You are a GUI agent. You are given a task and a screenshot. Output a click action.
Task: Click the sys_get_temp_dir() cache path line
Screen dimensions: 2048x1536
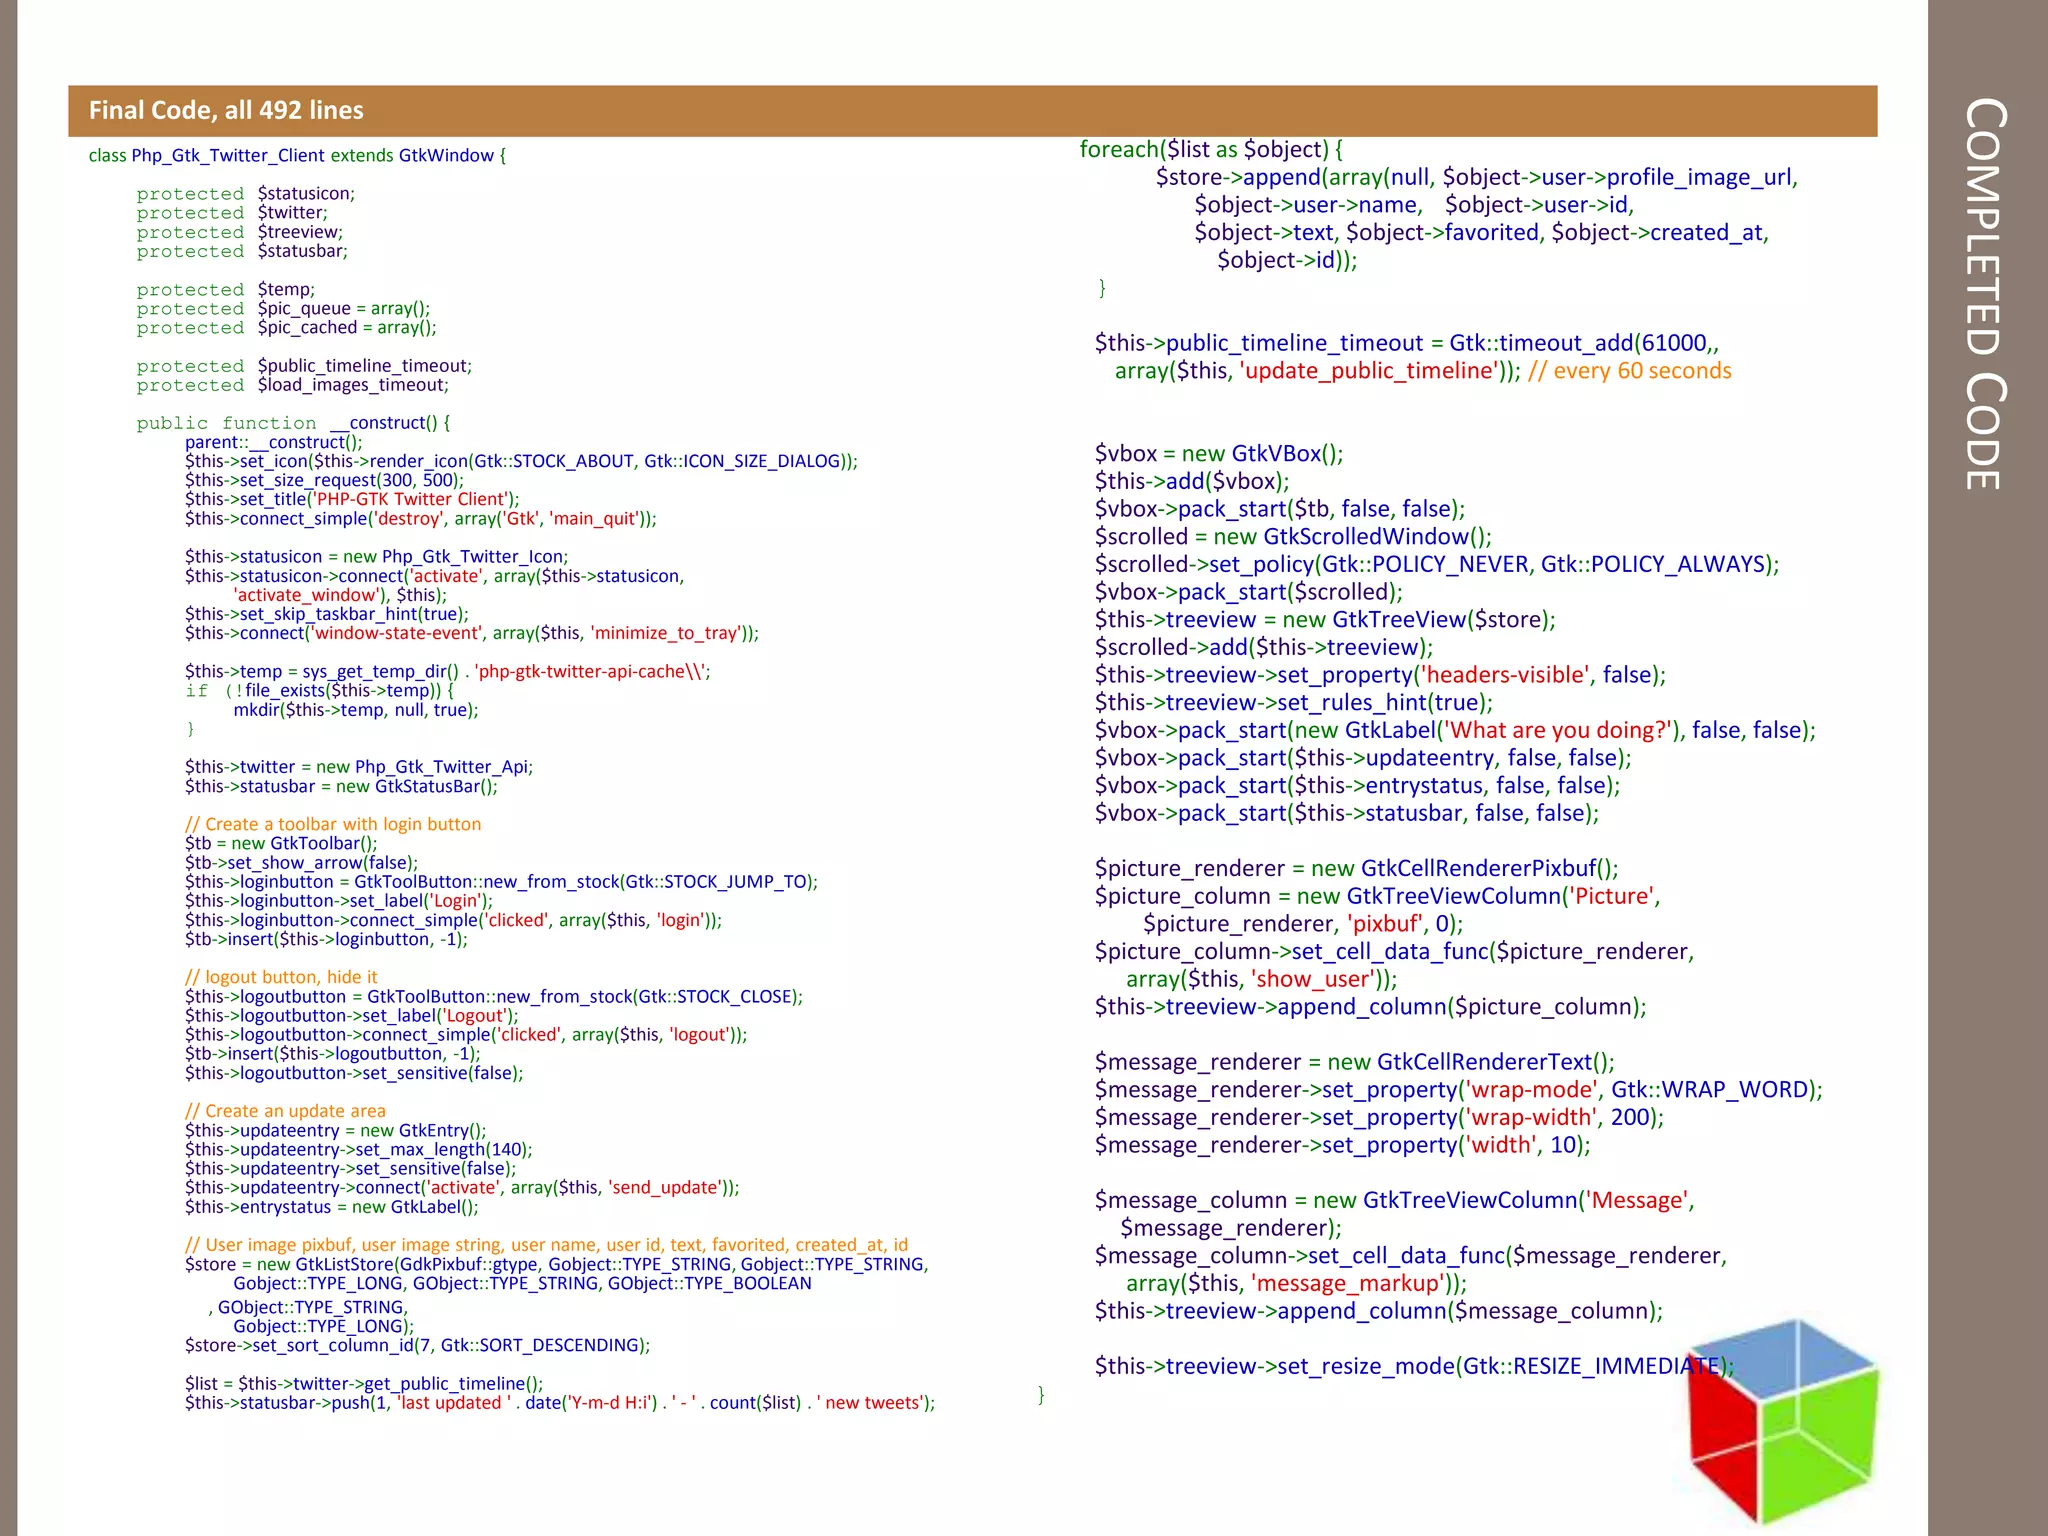click(x=448, y=672)
